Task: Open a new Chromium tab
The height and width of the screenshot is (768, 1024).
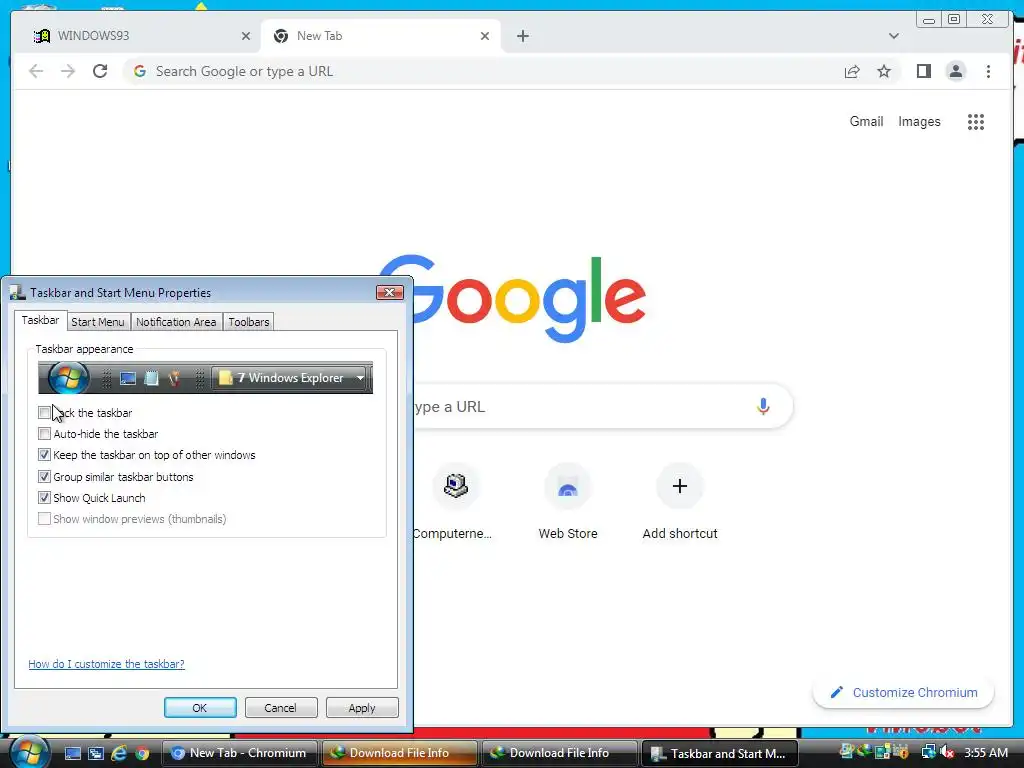Action: (522, 36)
